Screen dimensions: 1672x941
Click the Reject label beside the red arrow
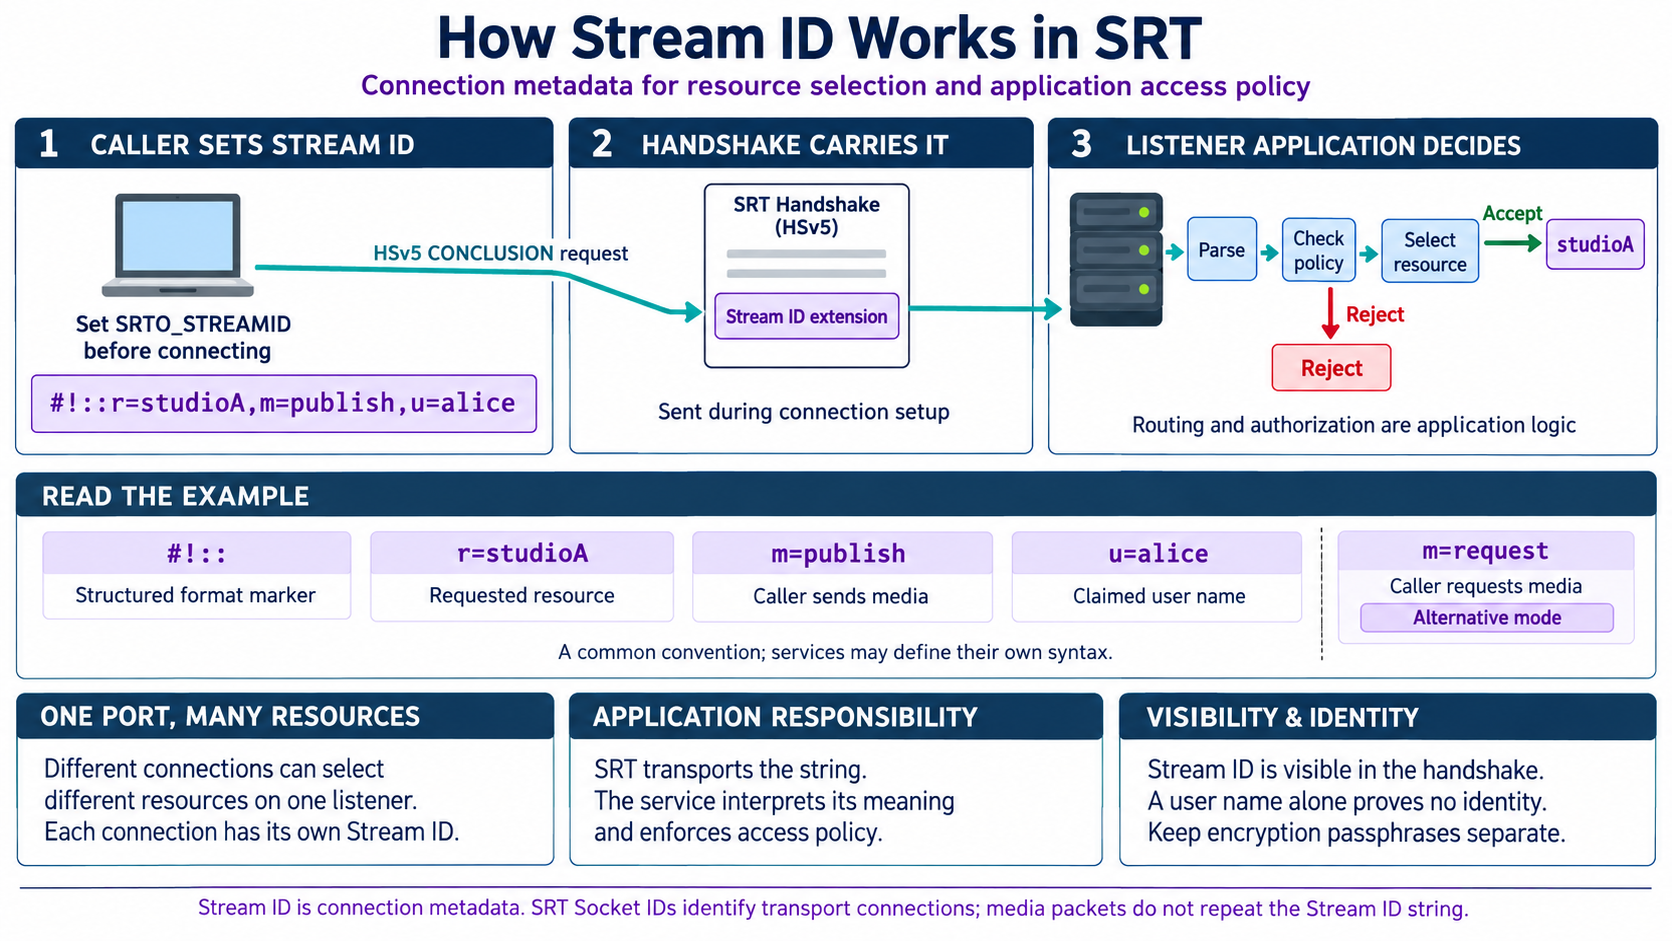pyautogui.click(x=1375, y=314)
